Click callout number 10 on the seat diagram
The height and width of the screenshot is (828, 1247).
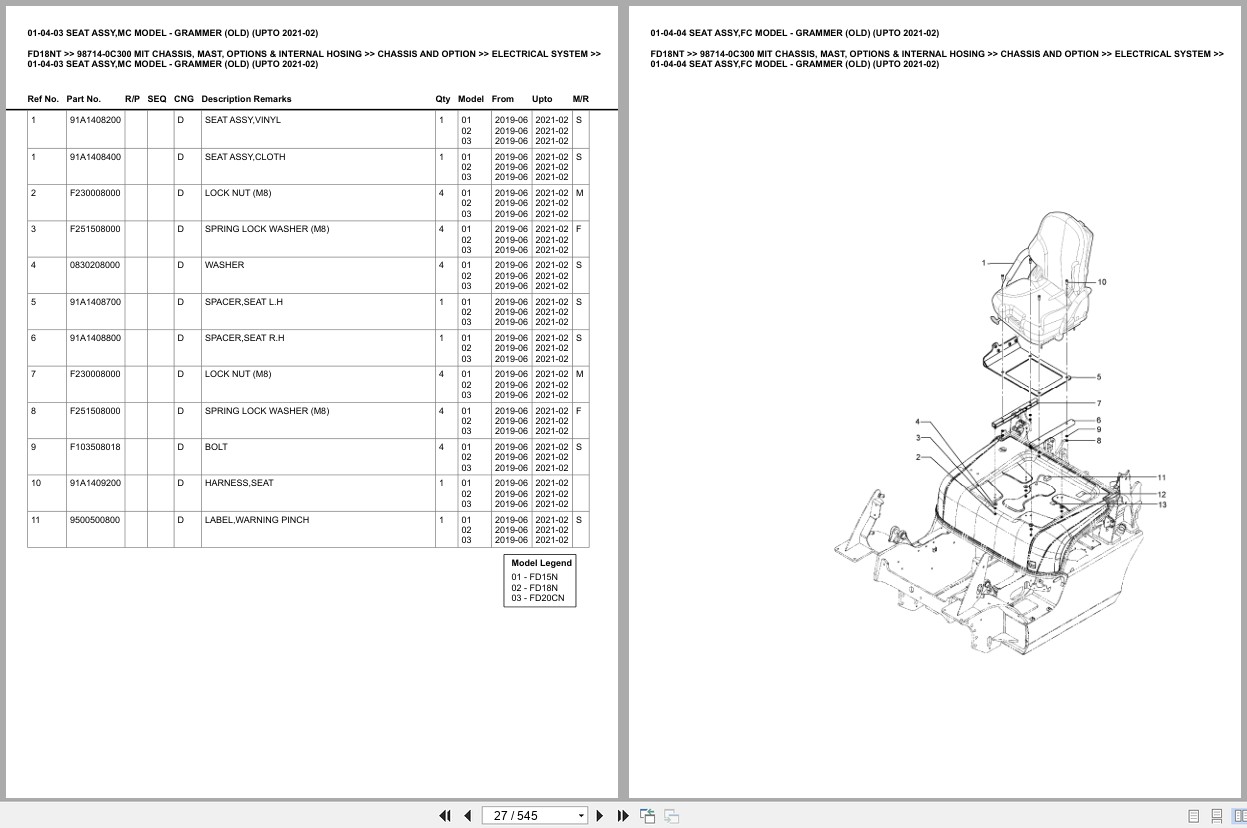coord(1102,282)
